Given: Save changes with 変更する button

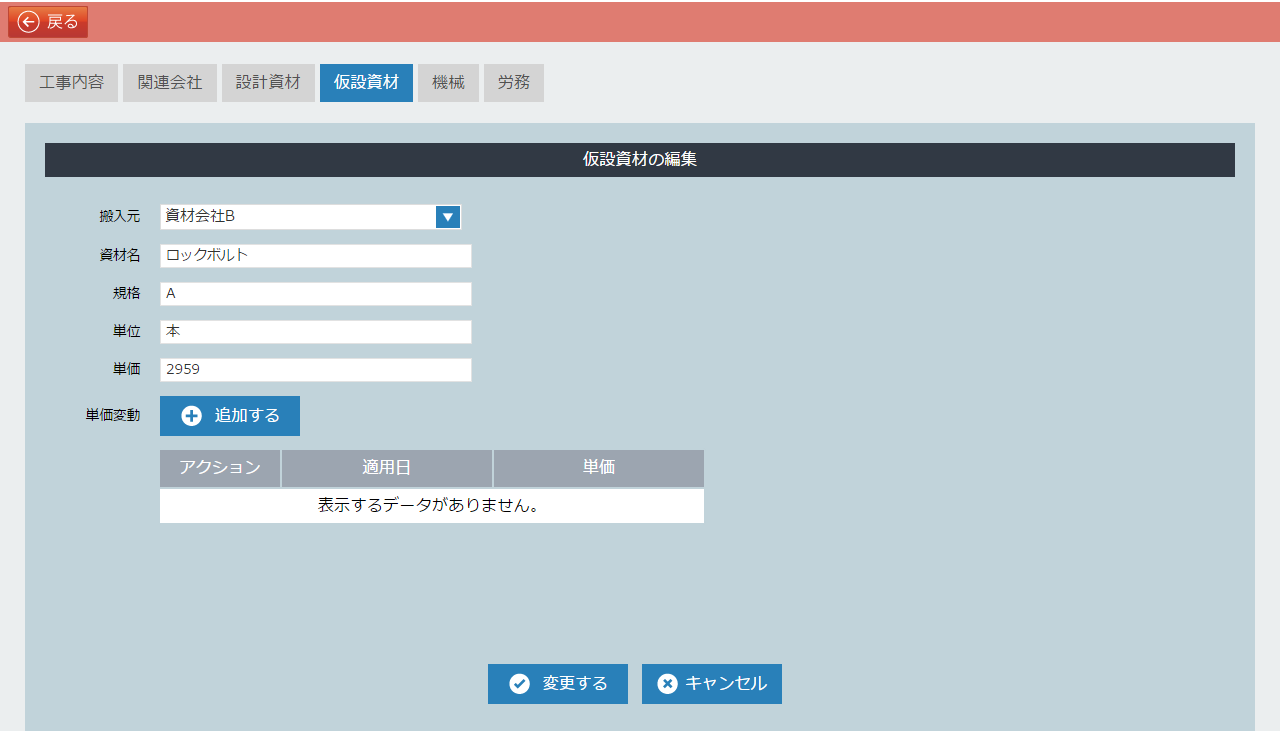Looking at the screenshot, I should click(x=558, y=684).
